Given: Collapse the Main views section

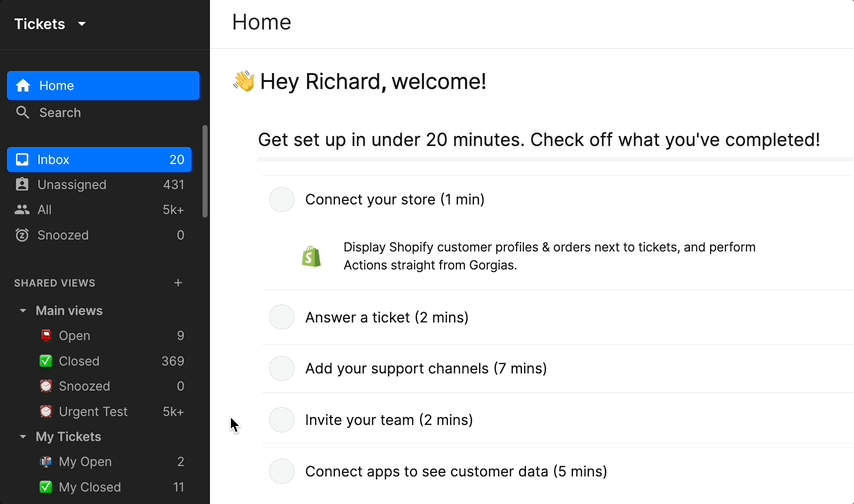Looking at the screenshot, I should coord(23,311).
